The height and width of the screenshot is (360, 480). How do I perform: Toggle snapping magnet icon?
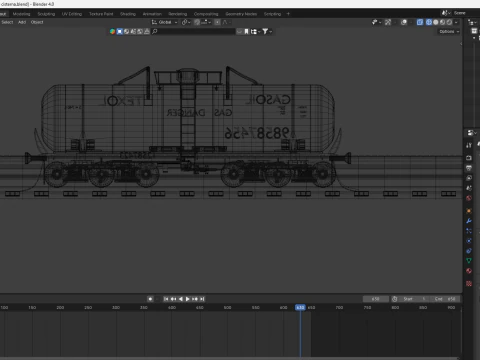[197, 22]
